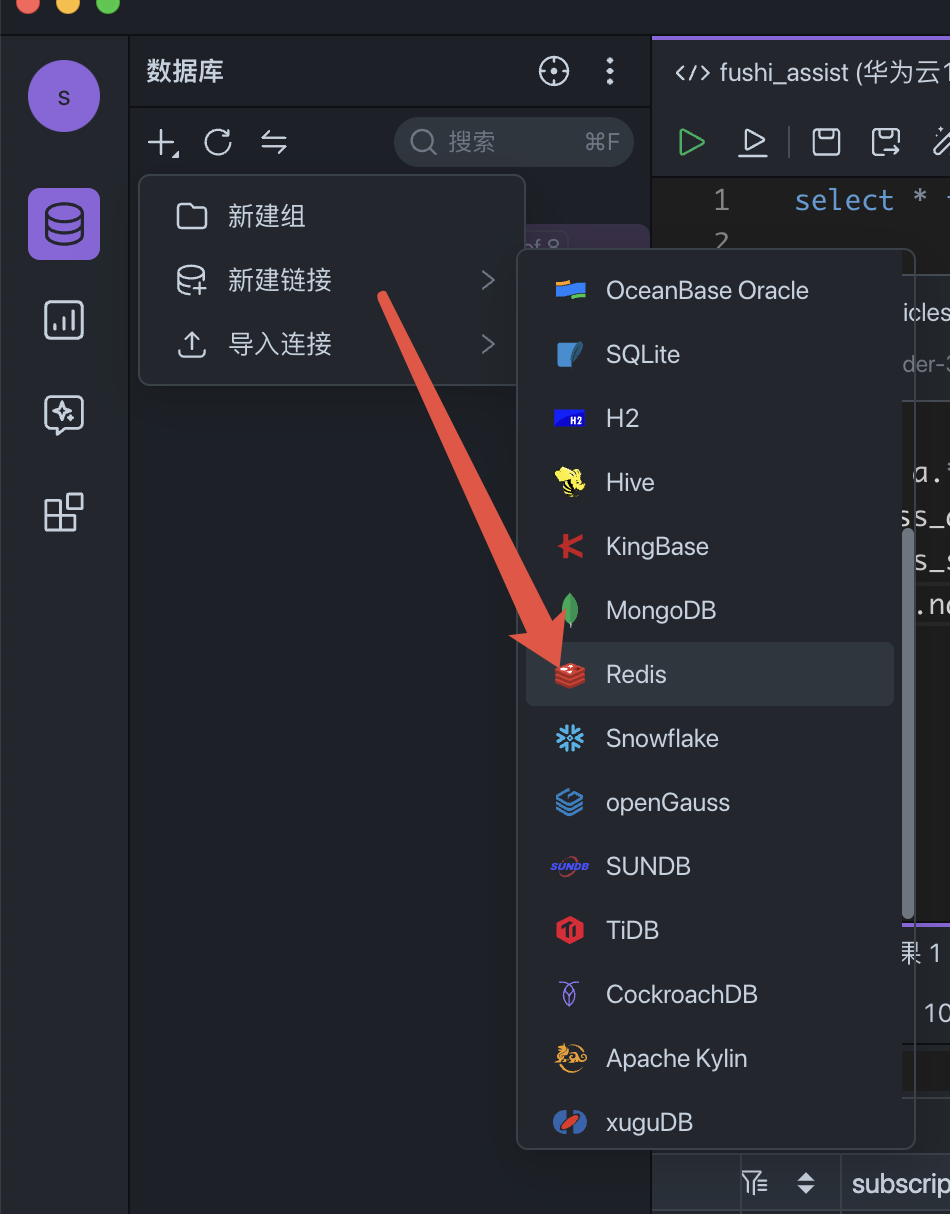Click the run-selected-line underlined play icon
Image resolution: width=950 pixels, height=1214 pixels.
point(753,142)
